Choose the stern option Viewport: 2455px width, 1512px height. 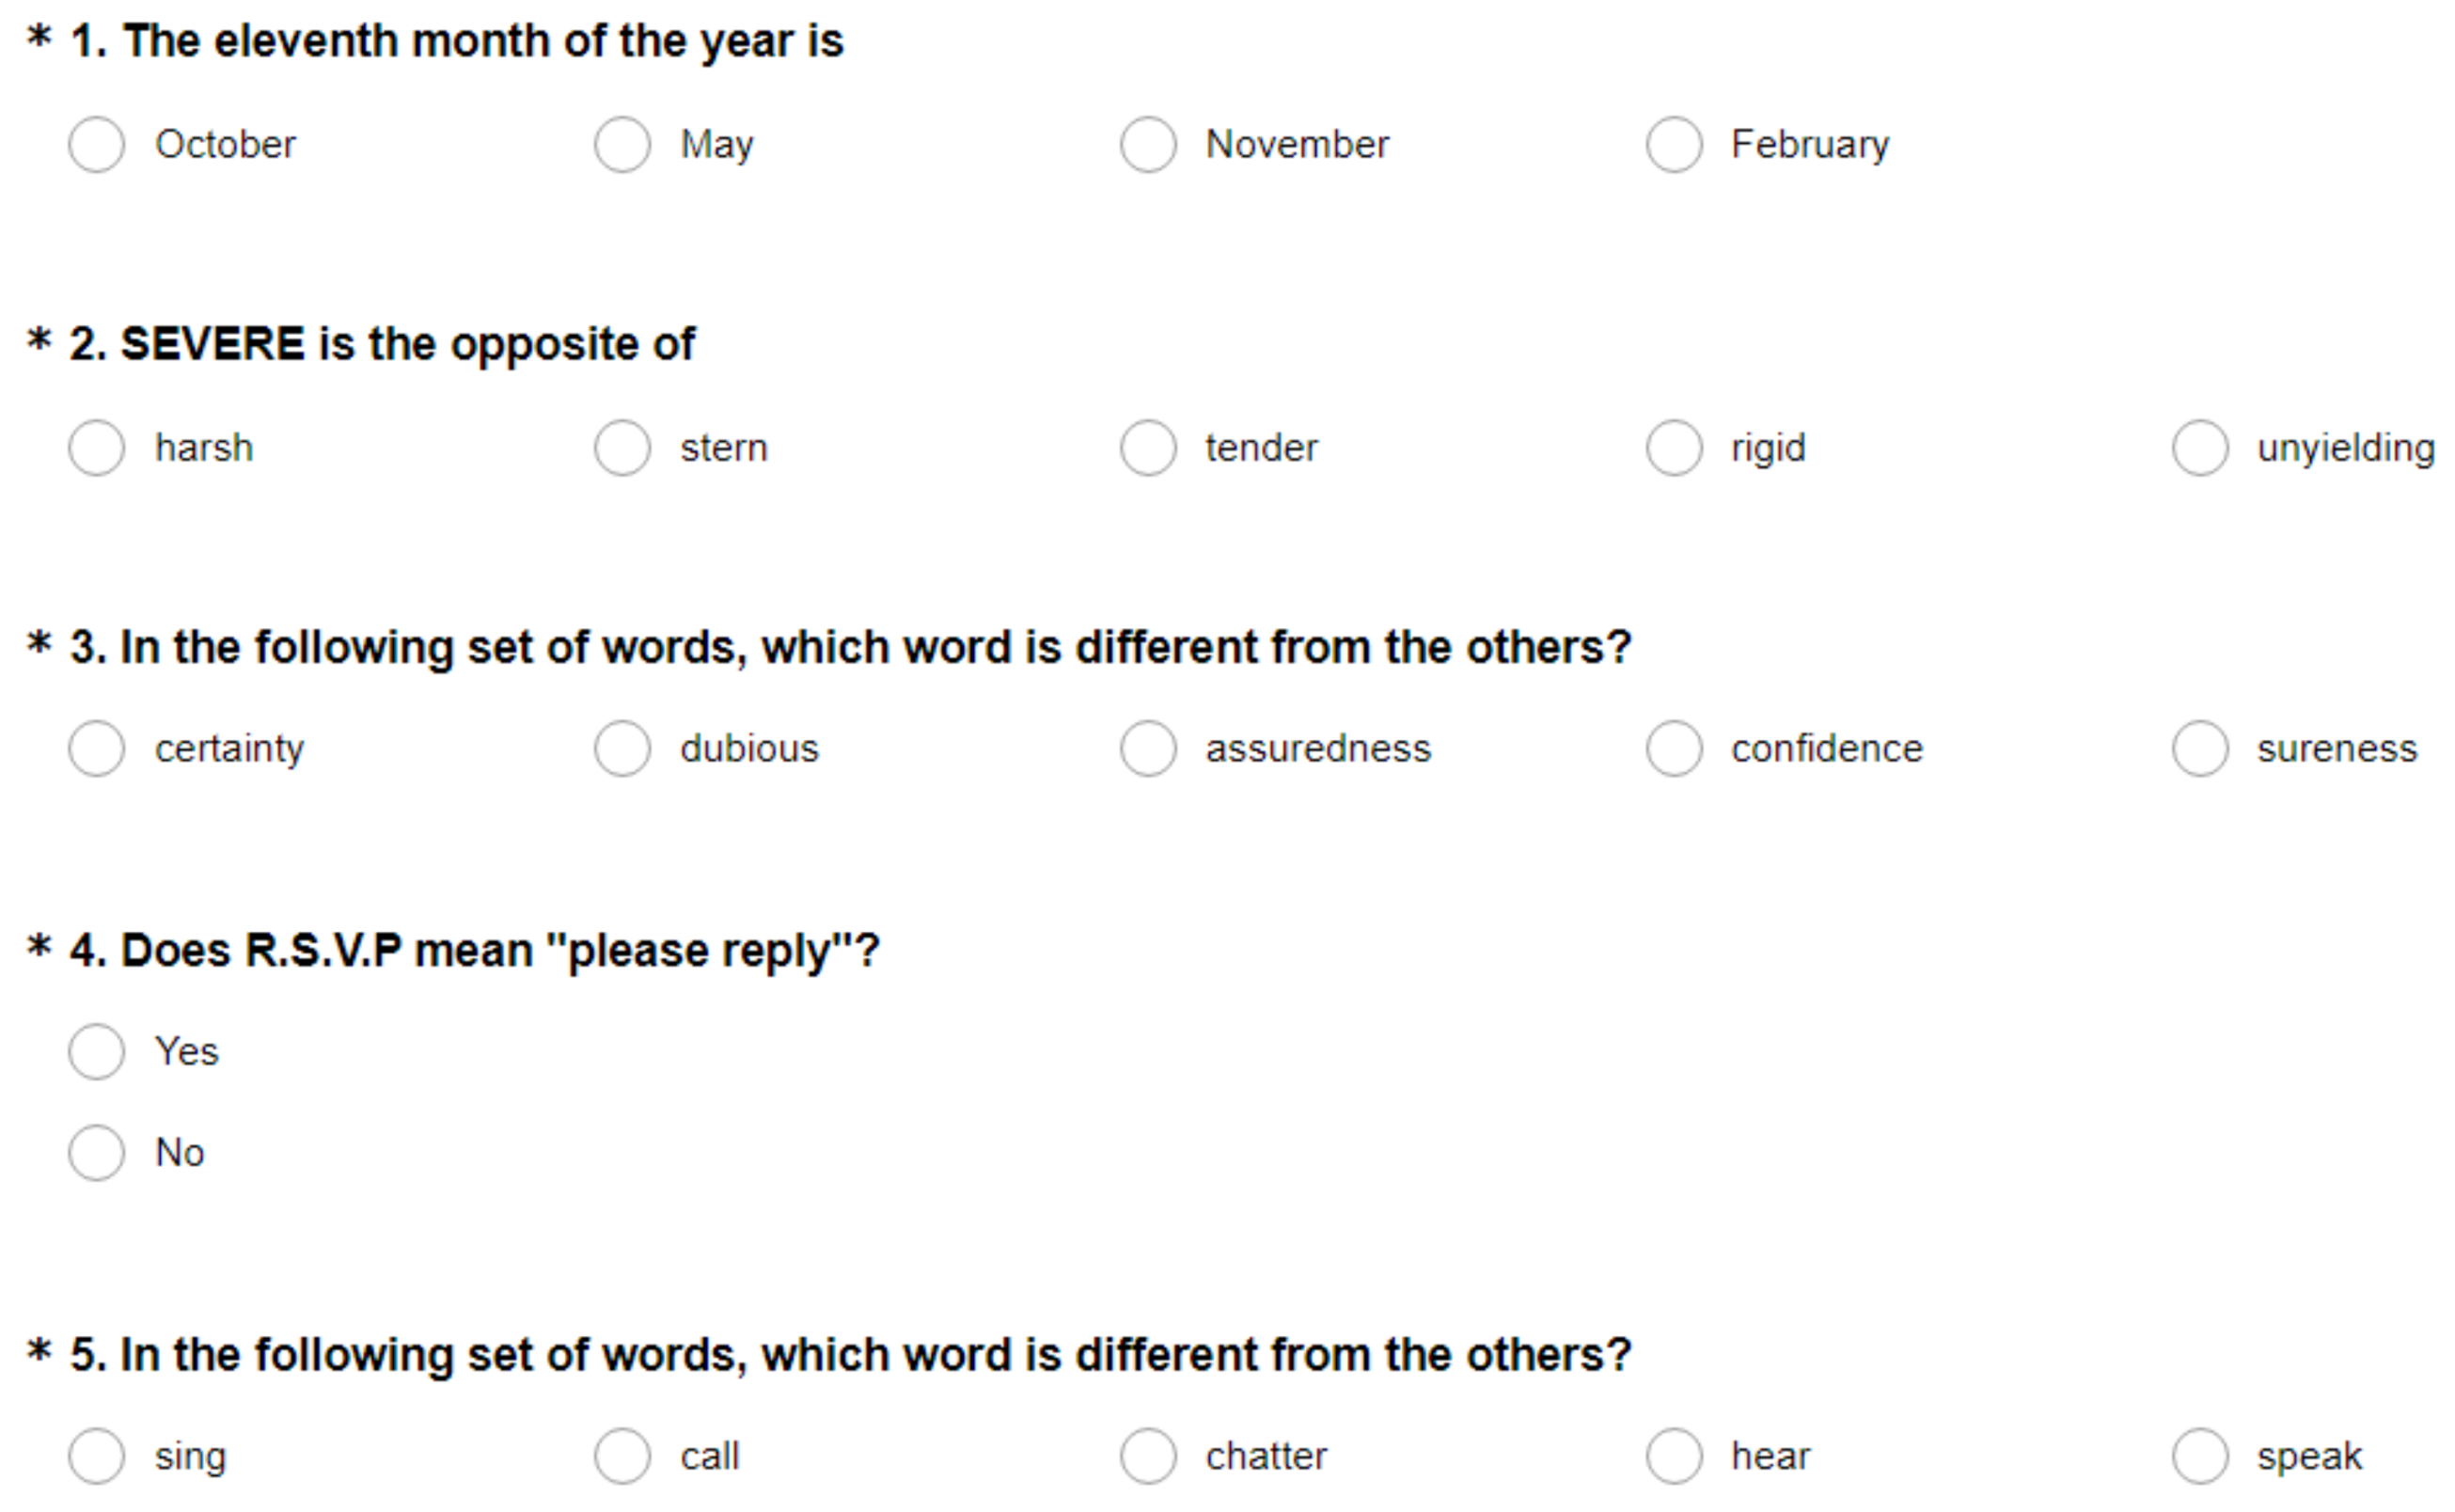(622, 448)
